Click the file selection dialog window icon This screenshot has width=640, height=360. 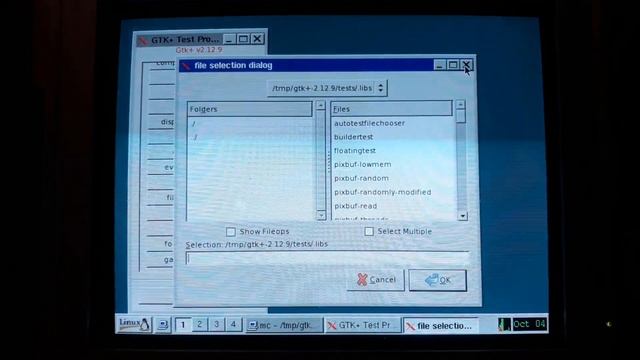coord(186,66)
